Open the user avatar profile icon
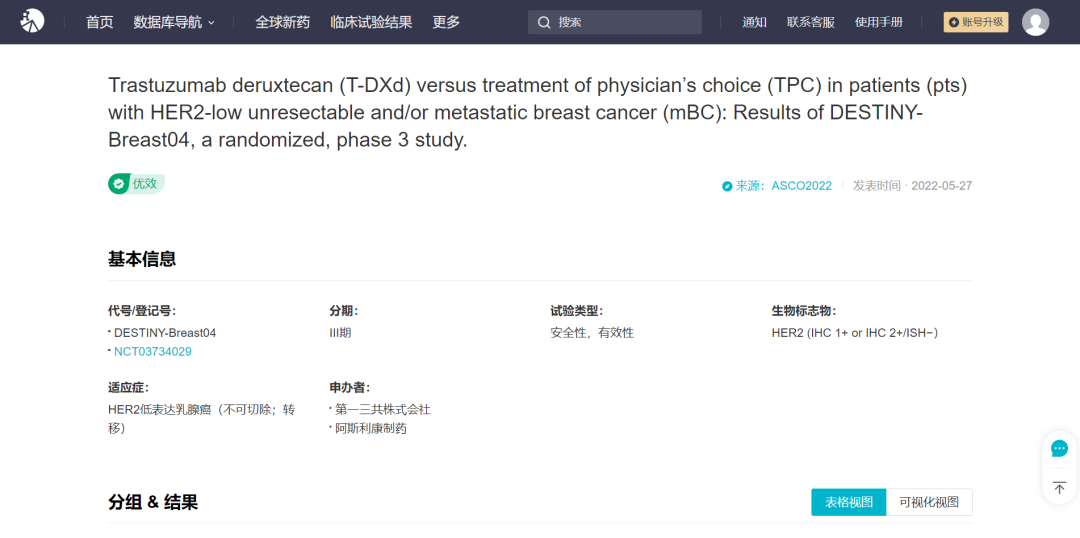The height and width of the screenshot is (538, 1080). point(1035,22)
